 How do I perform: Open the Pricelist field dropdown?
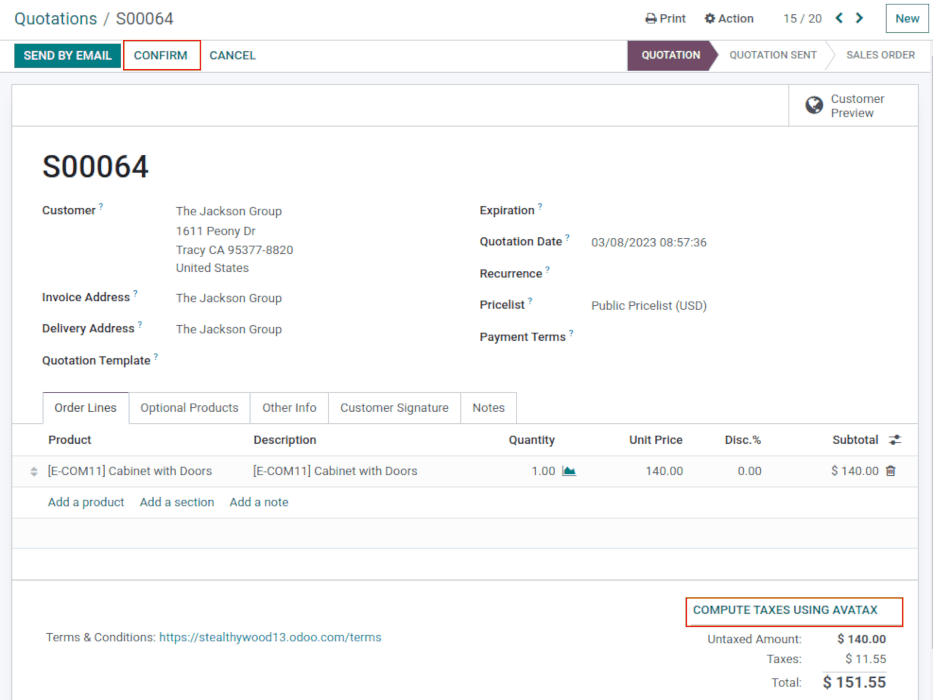click(650, 305)
